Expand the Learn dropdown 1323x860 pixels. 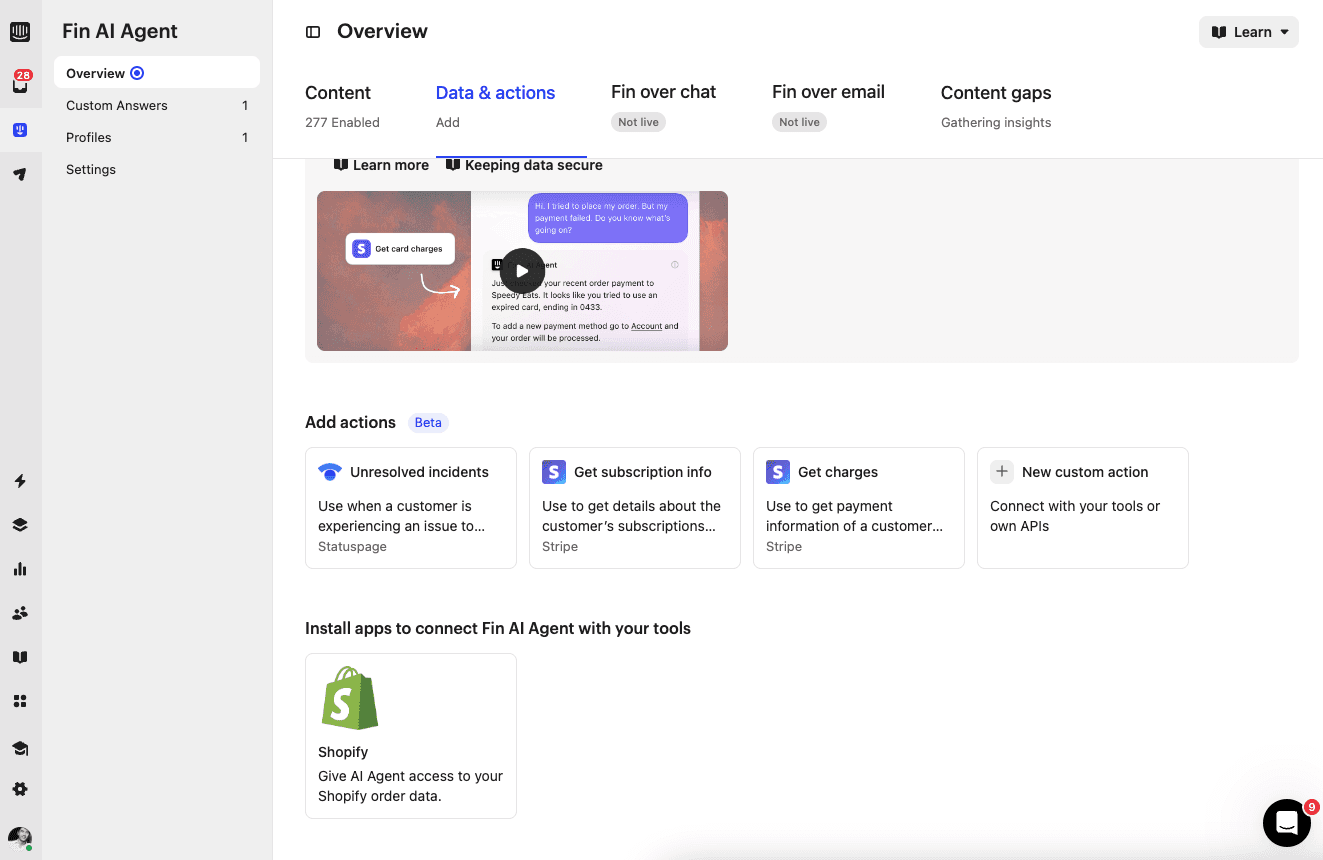coord(1248,32)
